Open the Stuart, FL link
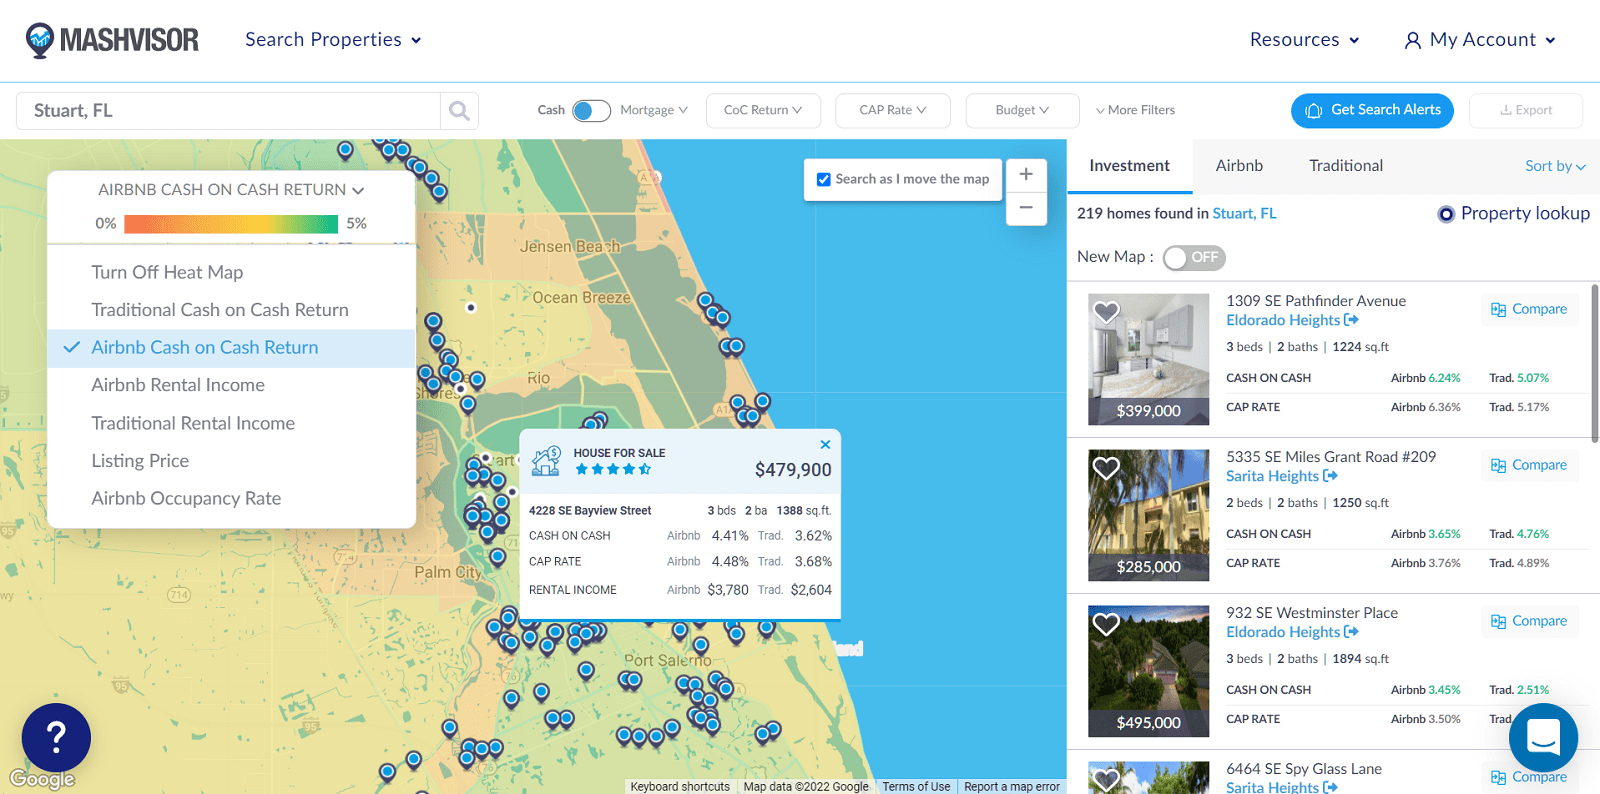This screenshot has height=794, width=1600. [x=1244, y=214]
